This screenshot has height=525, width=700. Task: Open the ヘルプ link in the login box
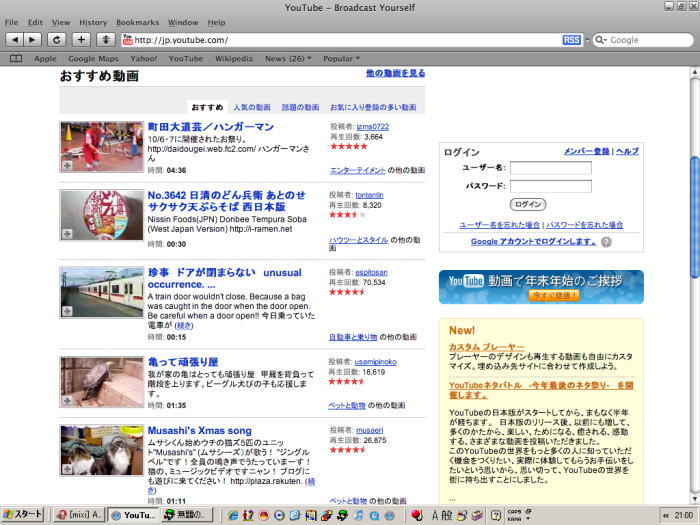[x=627, y=151]
